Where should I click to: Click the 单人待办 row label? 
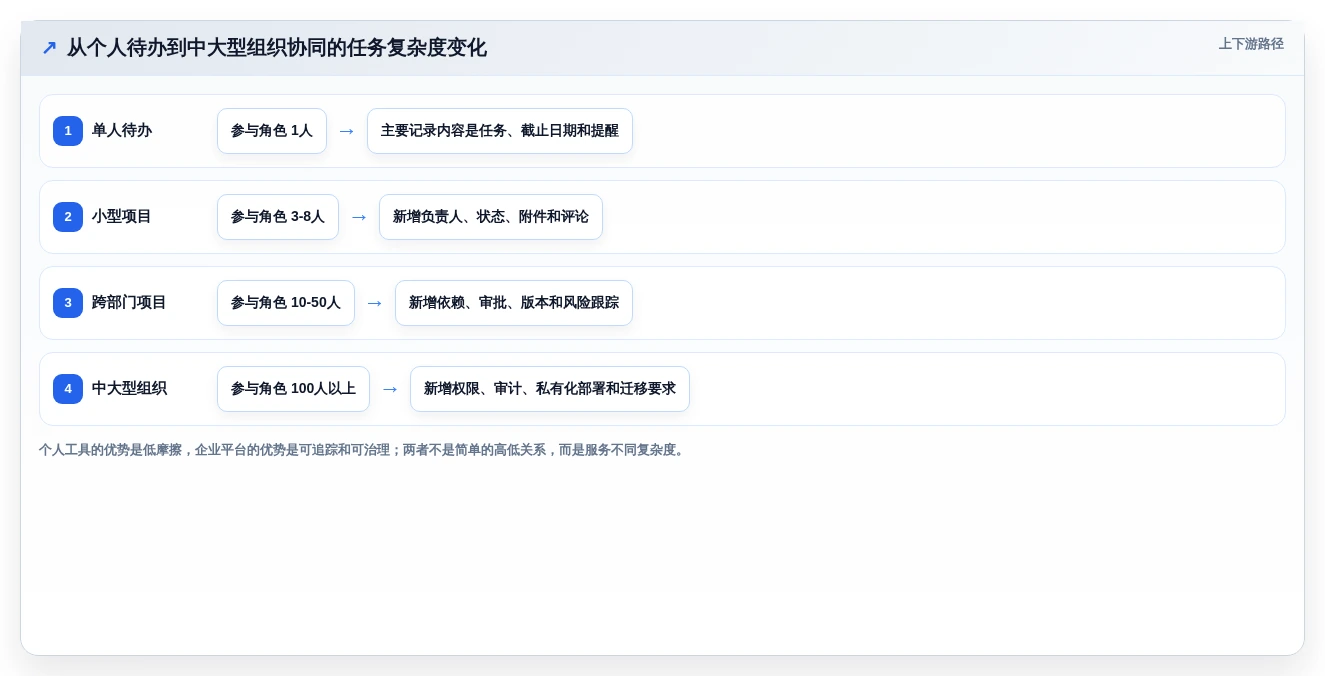(x=122, y=131)
